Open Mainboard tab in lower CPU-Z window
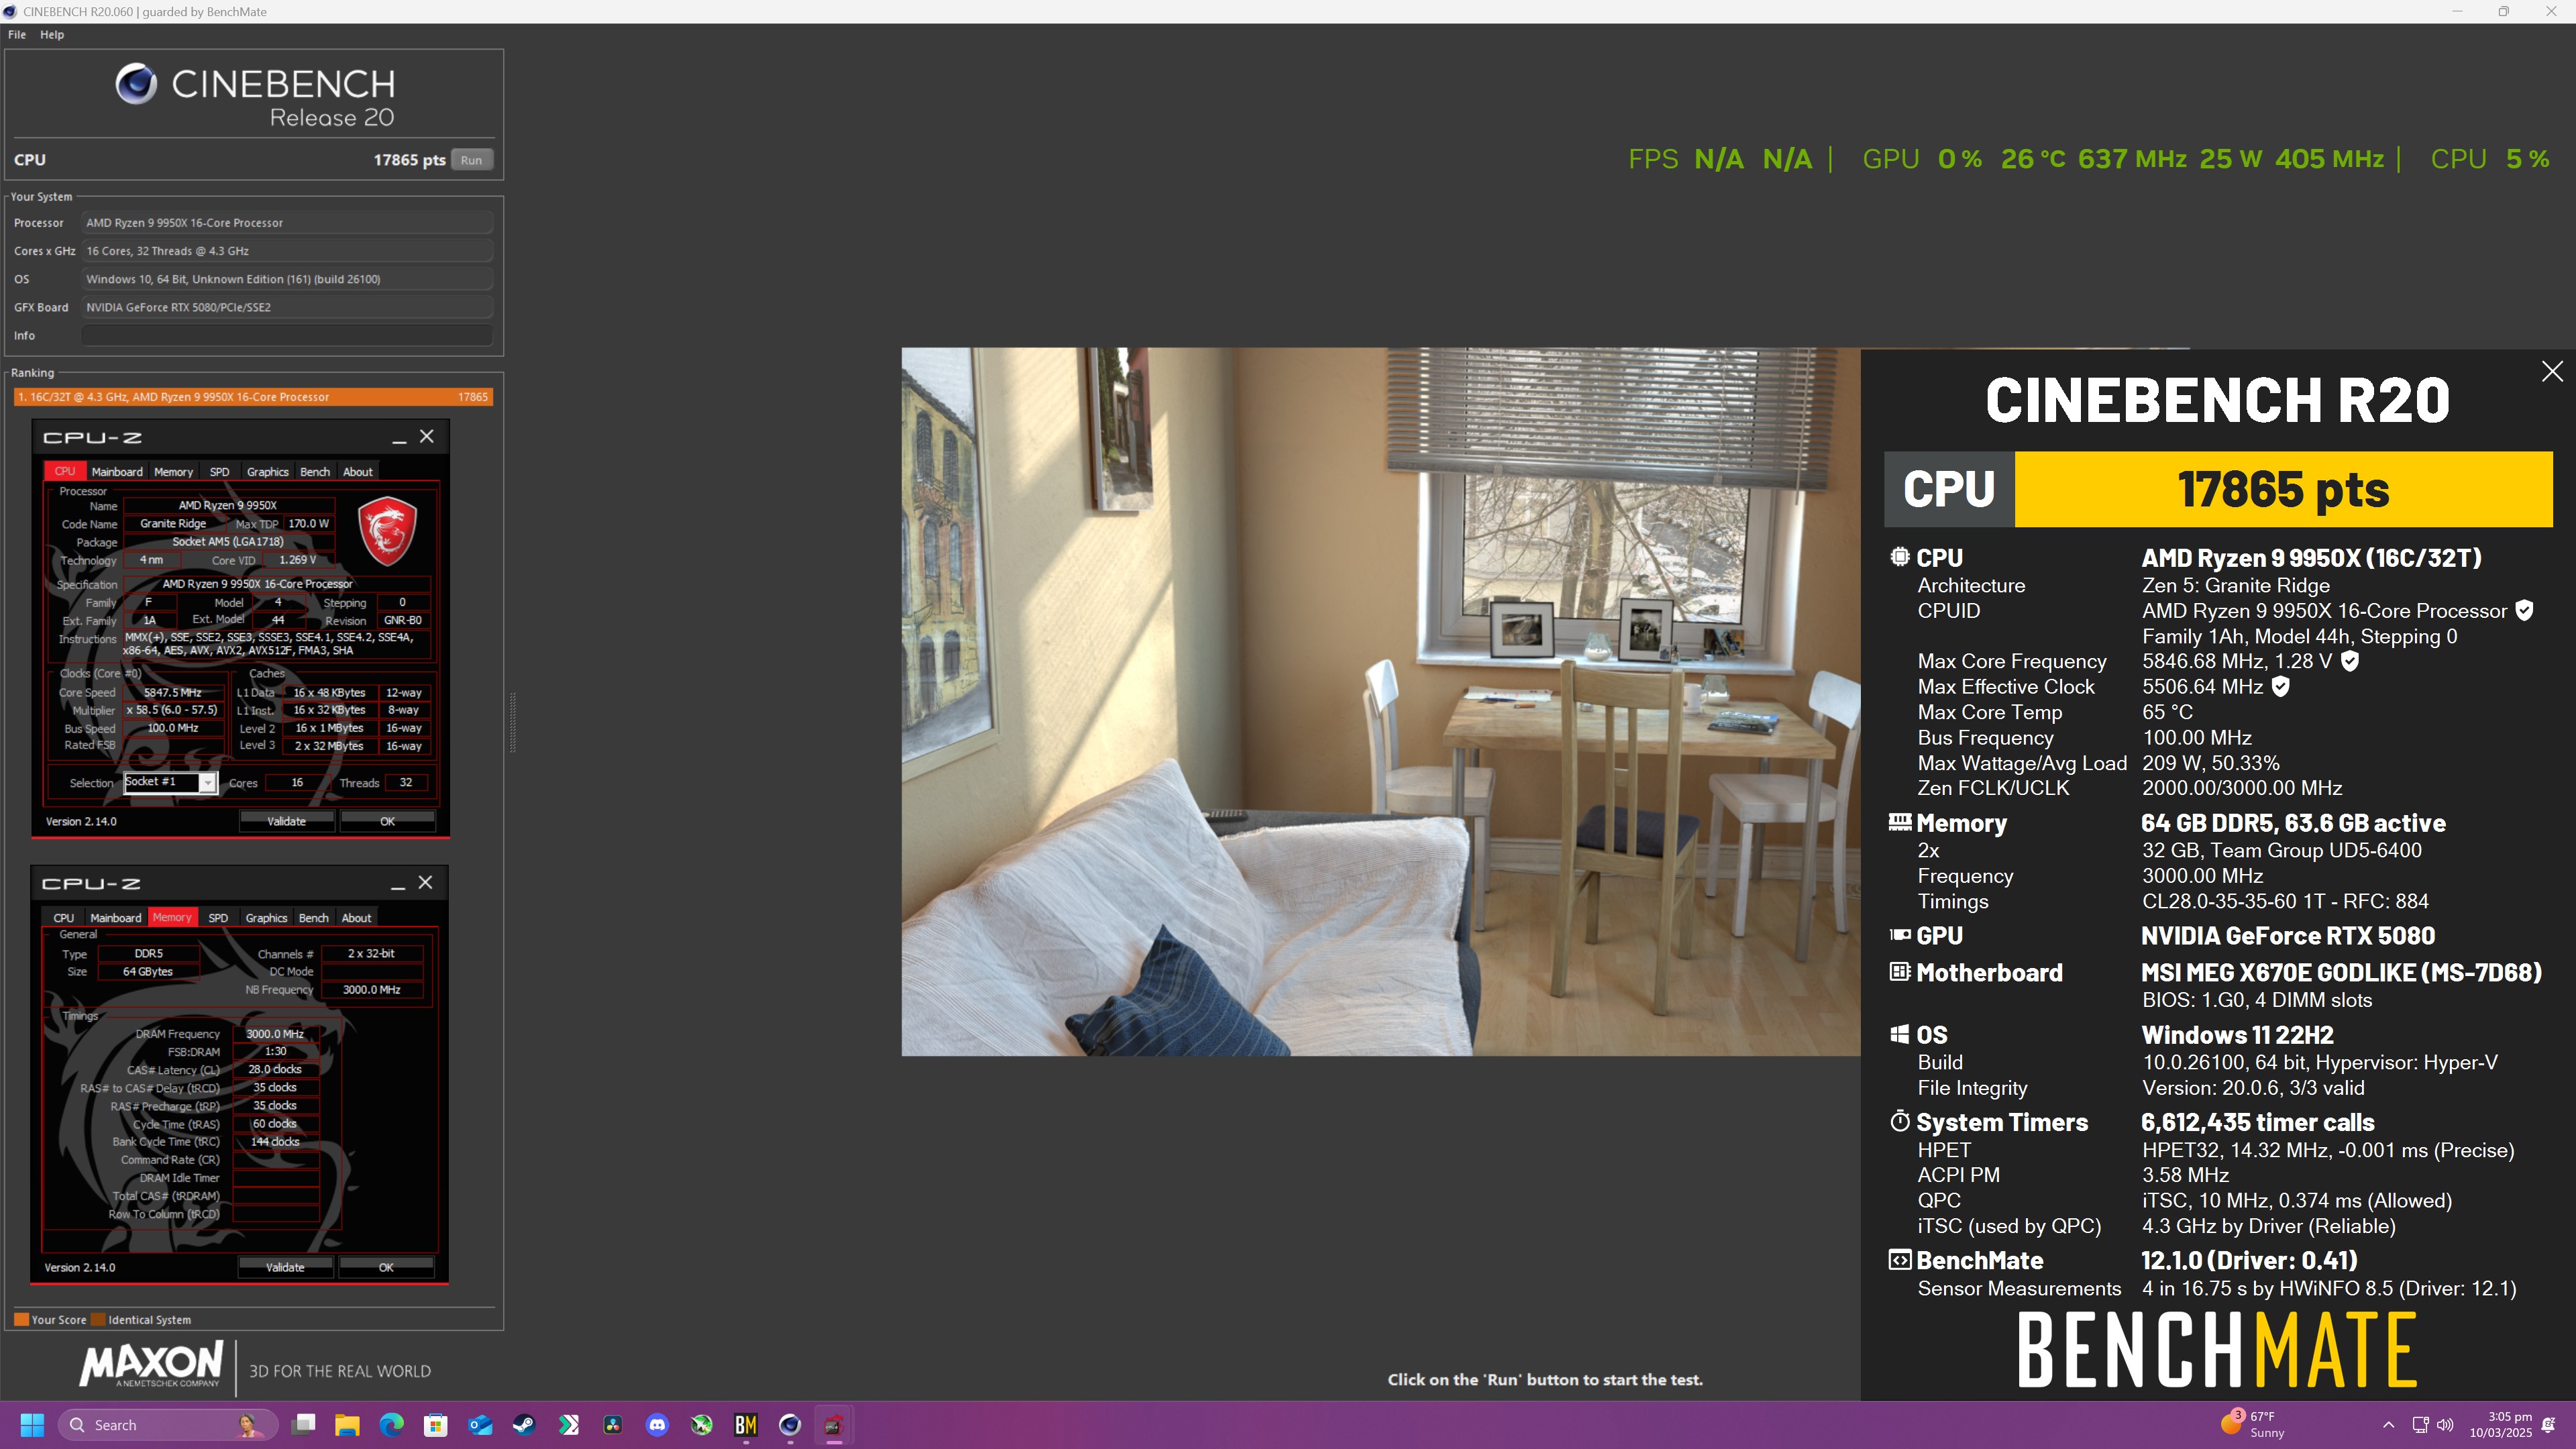Viewport: 2576px width, 1449px height. pos(116,917)
